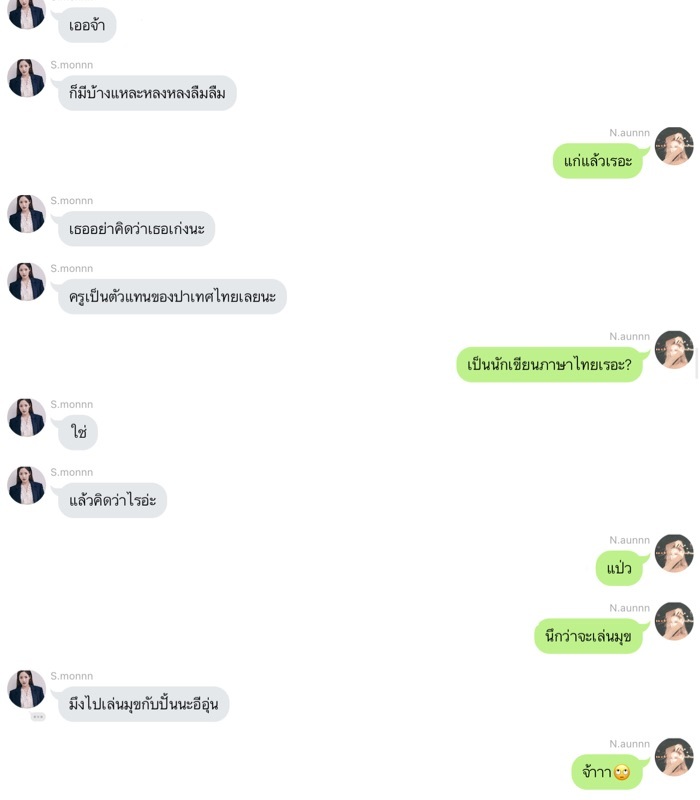Open N.aunnn name above แป่ว message
700x800 pixels.
(x=629, y=540)
